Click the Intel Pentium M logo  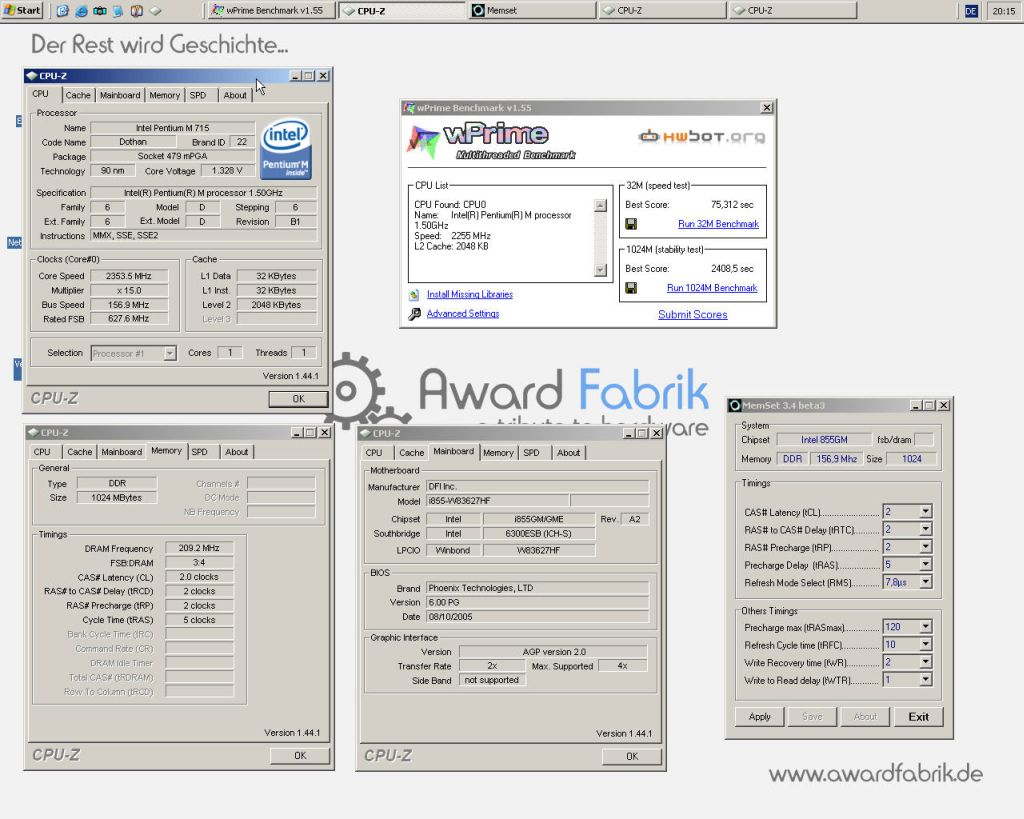pyautogui.click(x=285, y=149)
